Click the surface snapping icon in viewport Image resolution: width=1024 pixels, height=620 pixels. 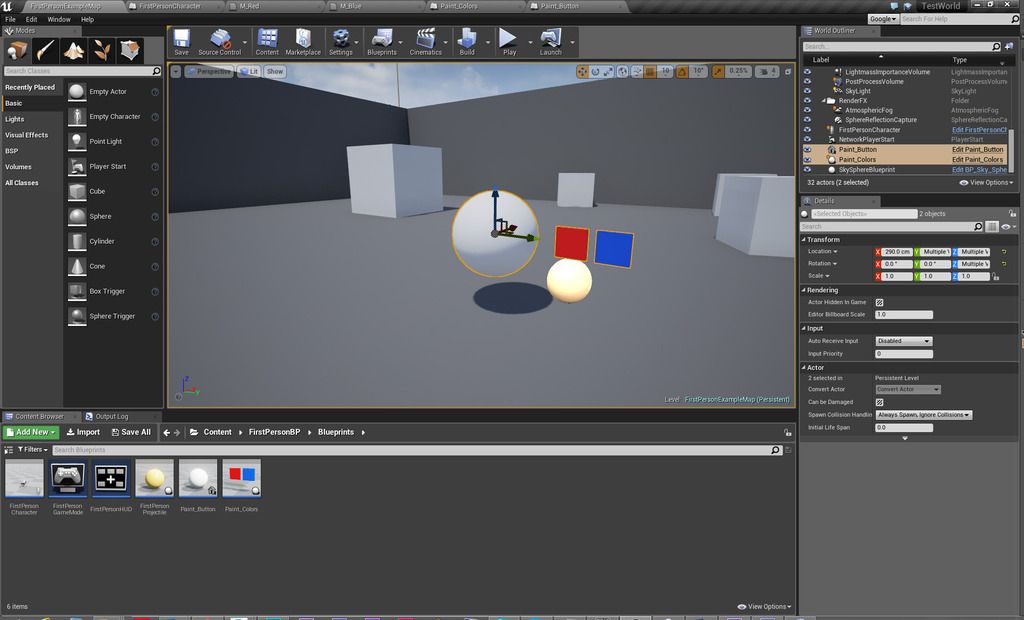pyautogui.click(x=637, y=71)
